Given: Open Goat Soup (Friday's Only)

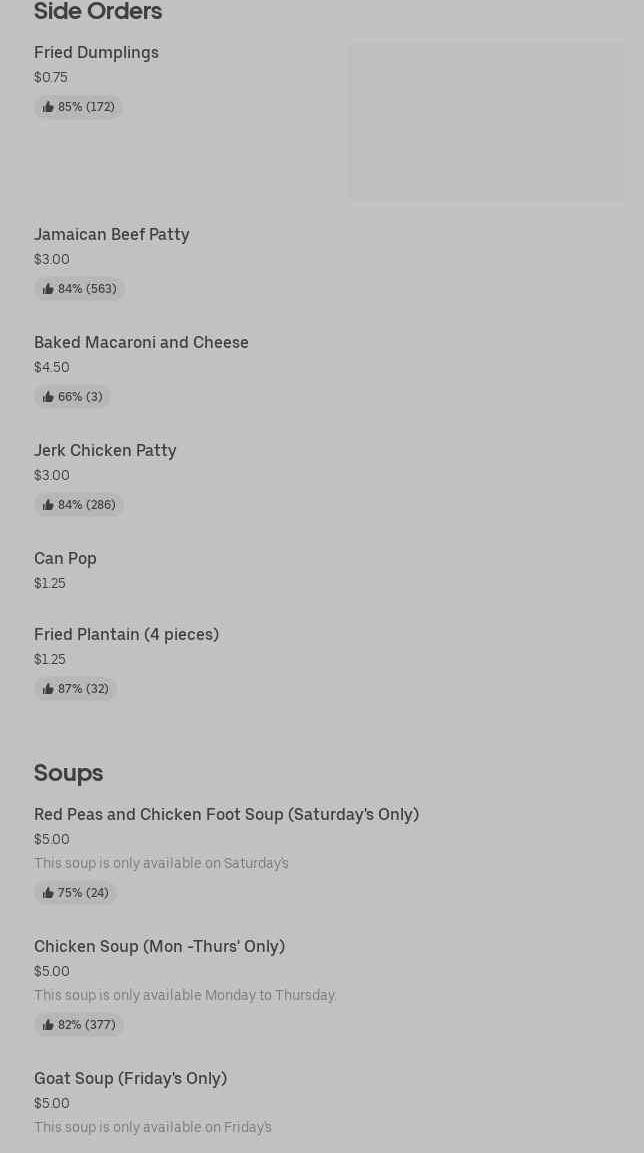Looking at the screenshot, I should click(130, 1078).
